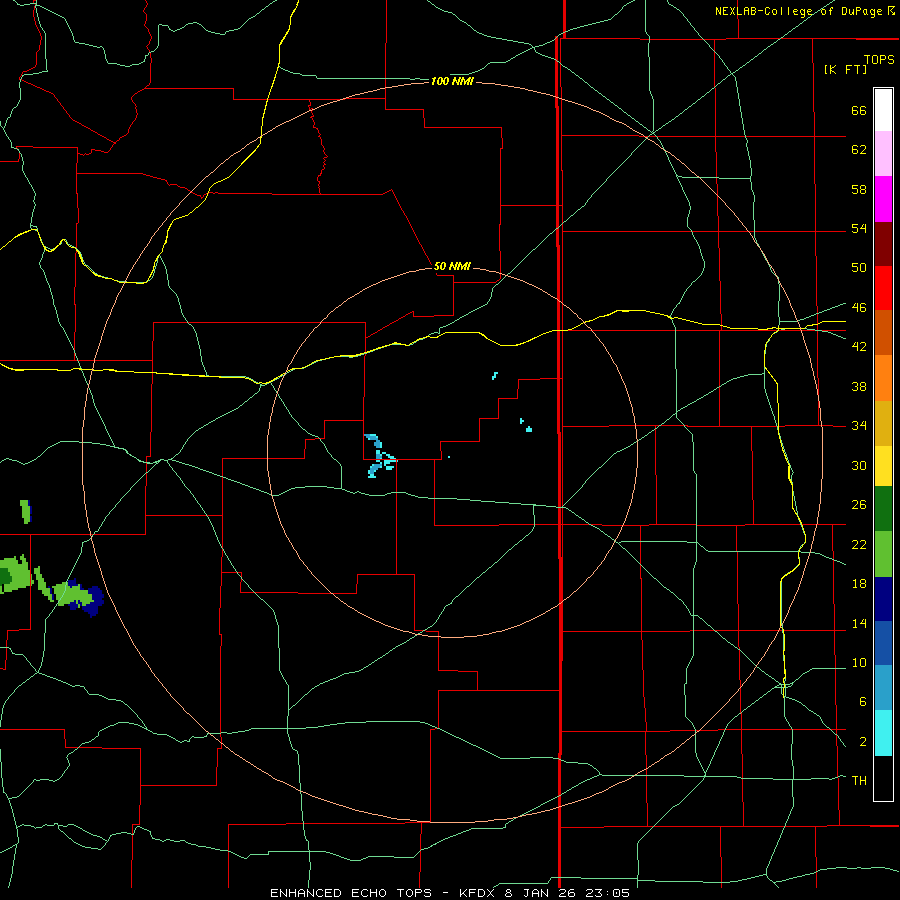
Task: Click the light green legend band
Action: (x=883, y=554)
